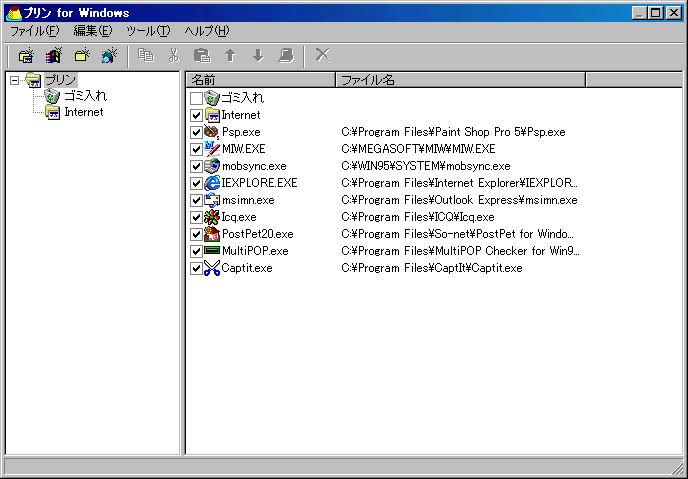Select Internet folder in the tree pane
The image size is (688, 479).
(x=84, y=112)
